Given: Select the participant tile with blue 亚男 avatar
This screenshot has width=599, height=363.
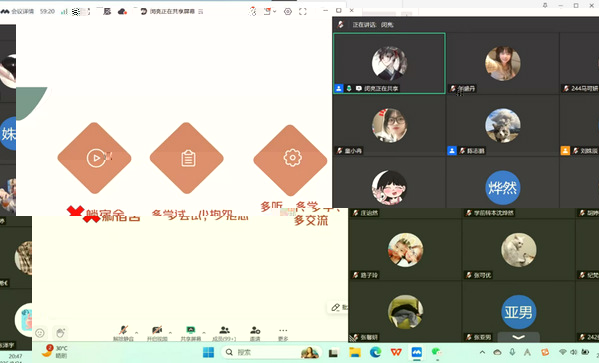Looking at the screenshot, I should [x=518, y=311].
